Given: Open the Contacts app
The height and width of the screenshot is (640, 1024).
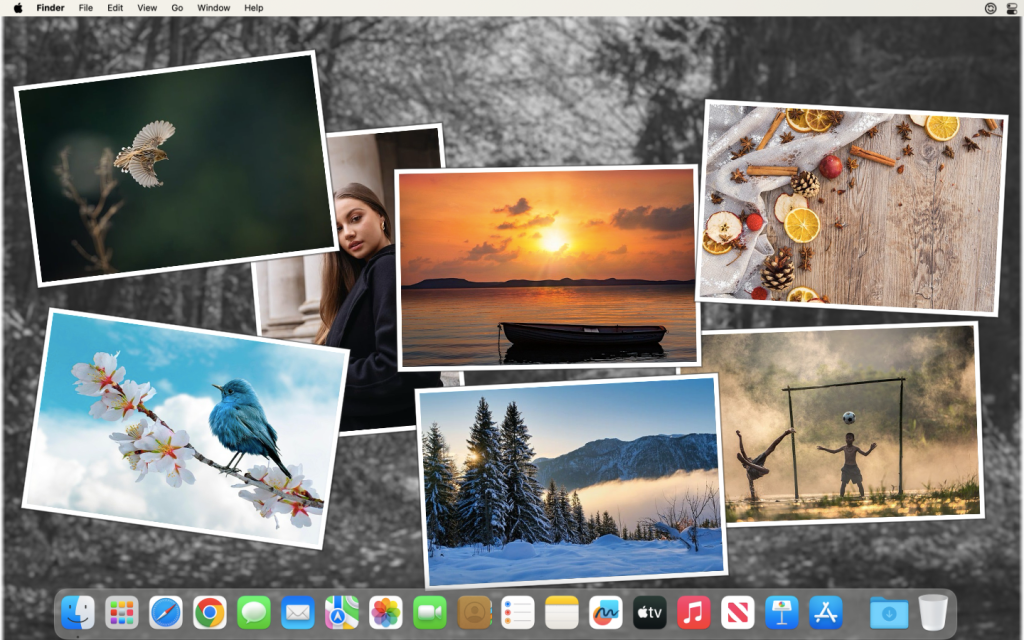Looking at the screenshot, I should 474,613.
